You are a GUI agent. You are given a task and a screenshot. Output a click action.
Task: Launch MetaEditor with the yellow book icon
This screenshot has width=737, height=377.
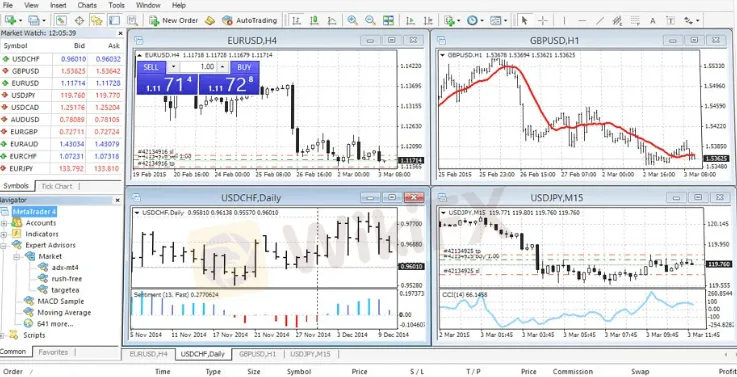pos(210,20)
